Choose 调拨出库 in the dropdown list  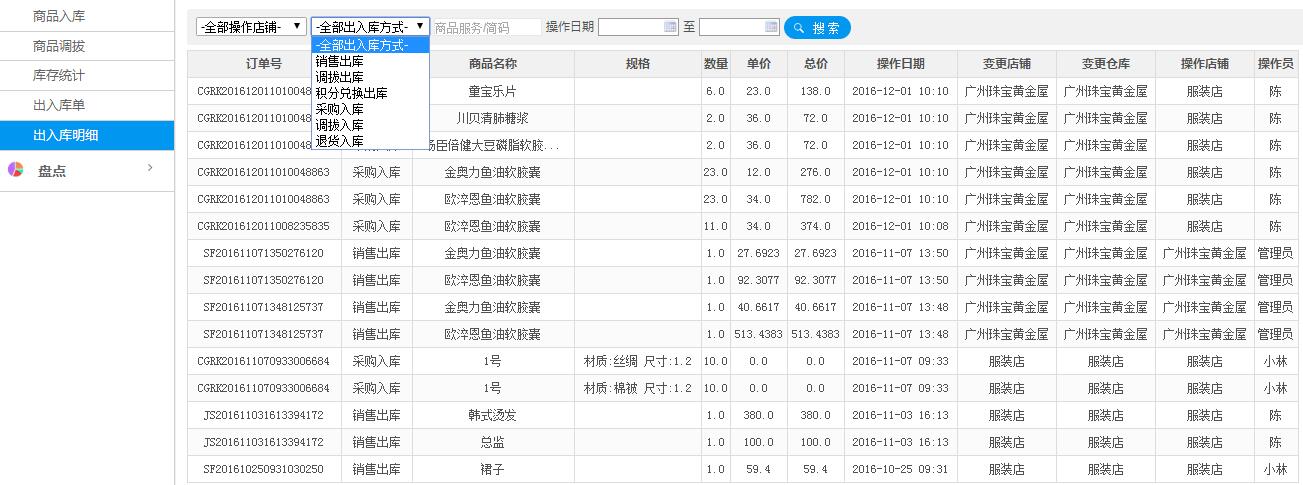pos(339,77)
